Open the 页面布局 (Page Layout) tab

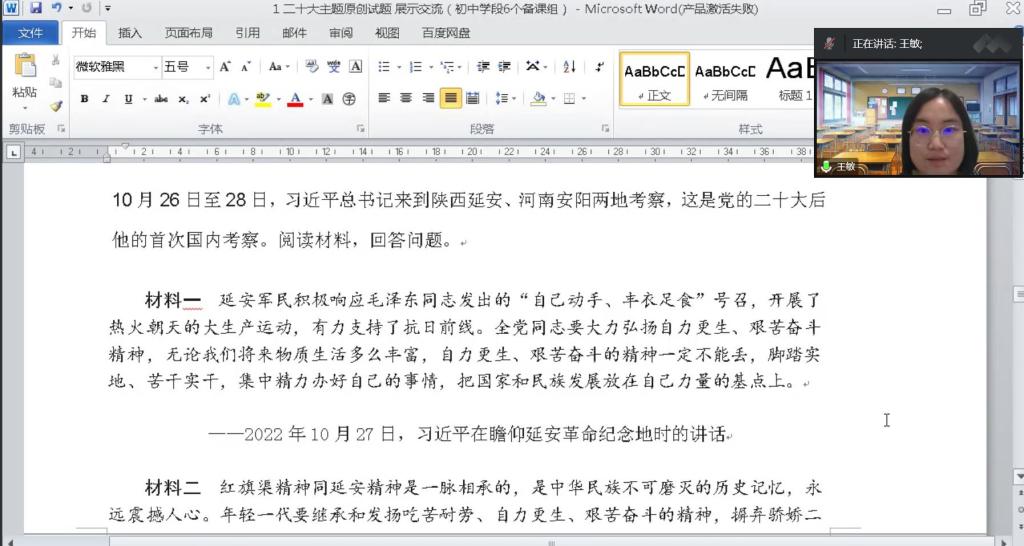188,33
